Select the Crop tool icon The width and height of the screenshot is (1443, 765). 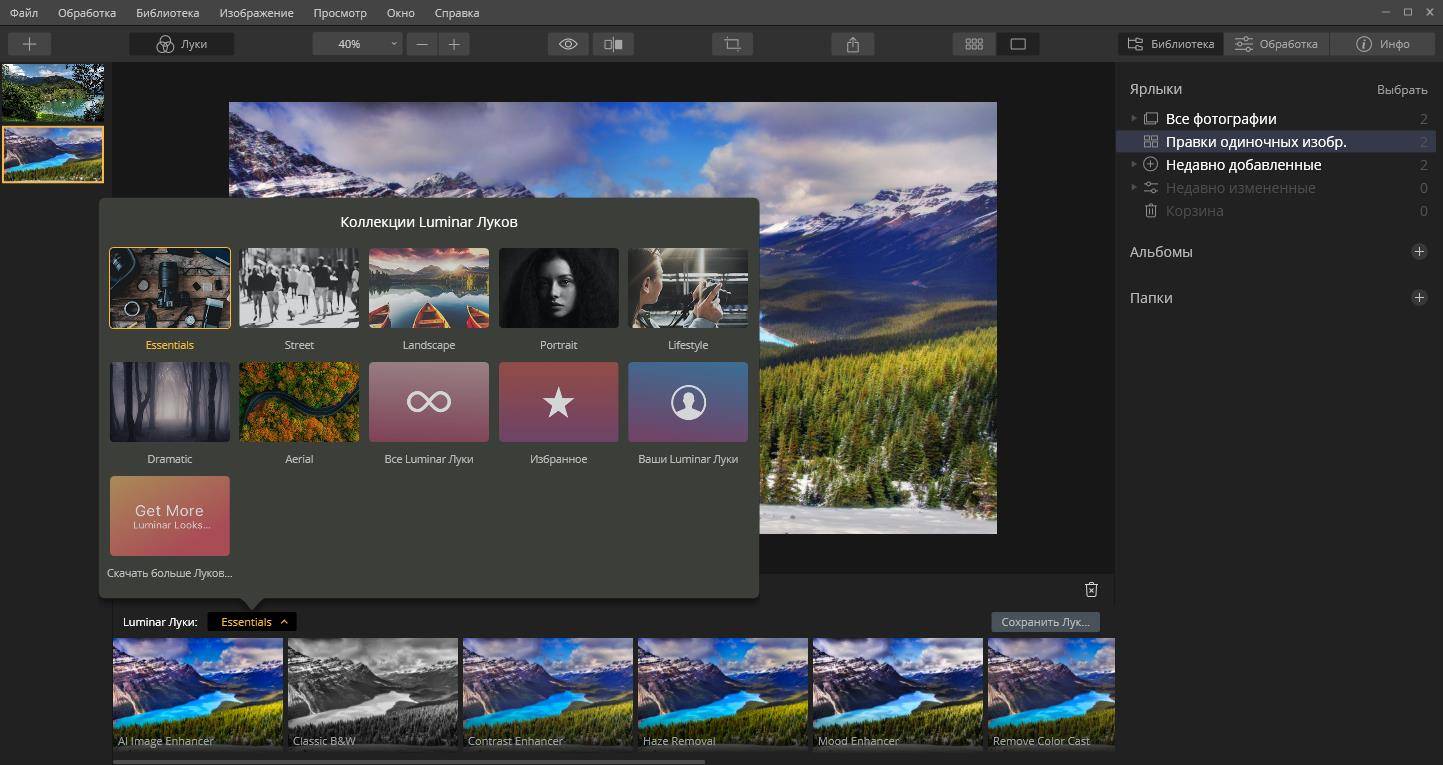tap(733, 44)
